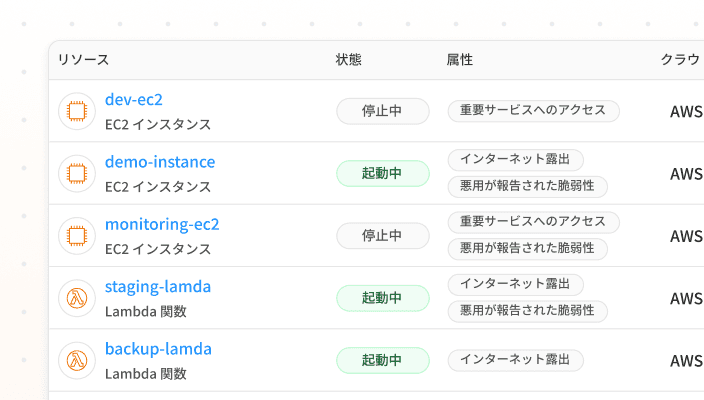The image size is (704, 400).
Task: Select dev-ec2's 重要サービスへのアクセス attribute tag
Action: coord(533,110)
